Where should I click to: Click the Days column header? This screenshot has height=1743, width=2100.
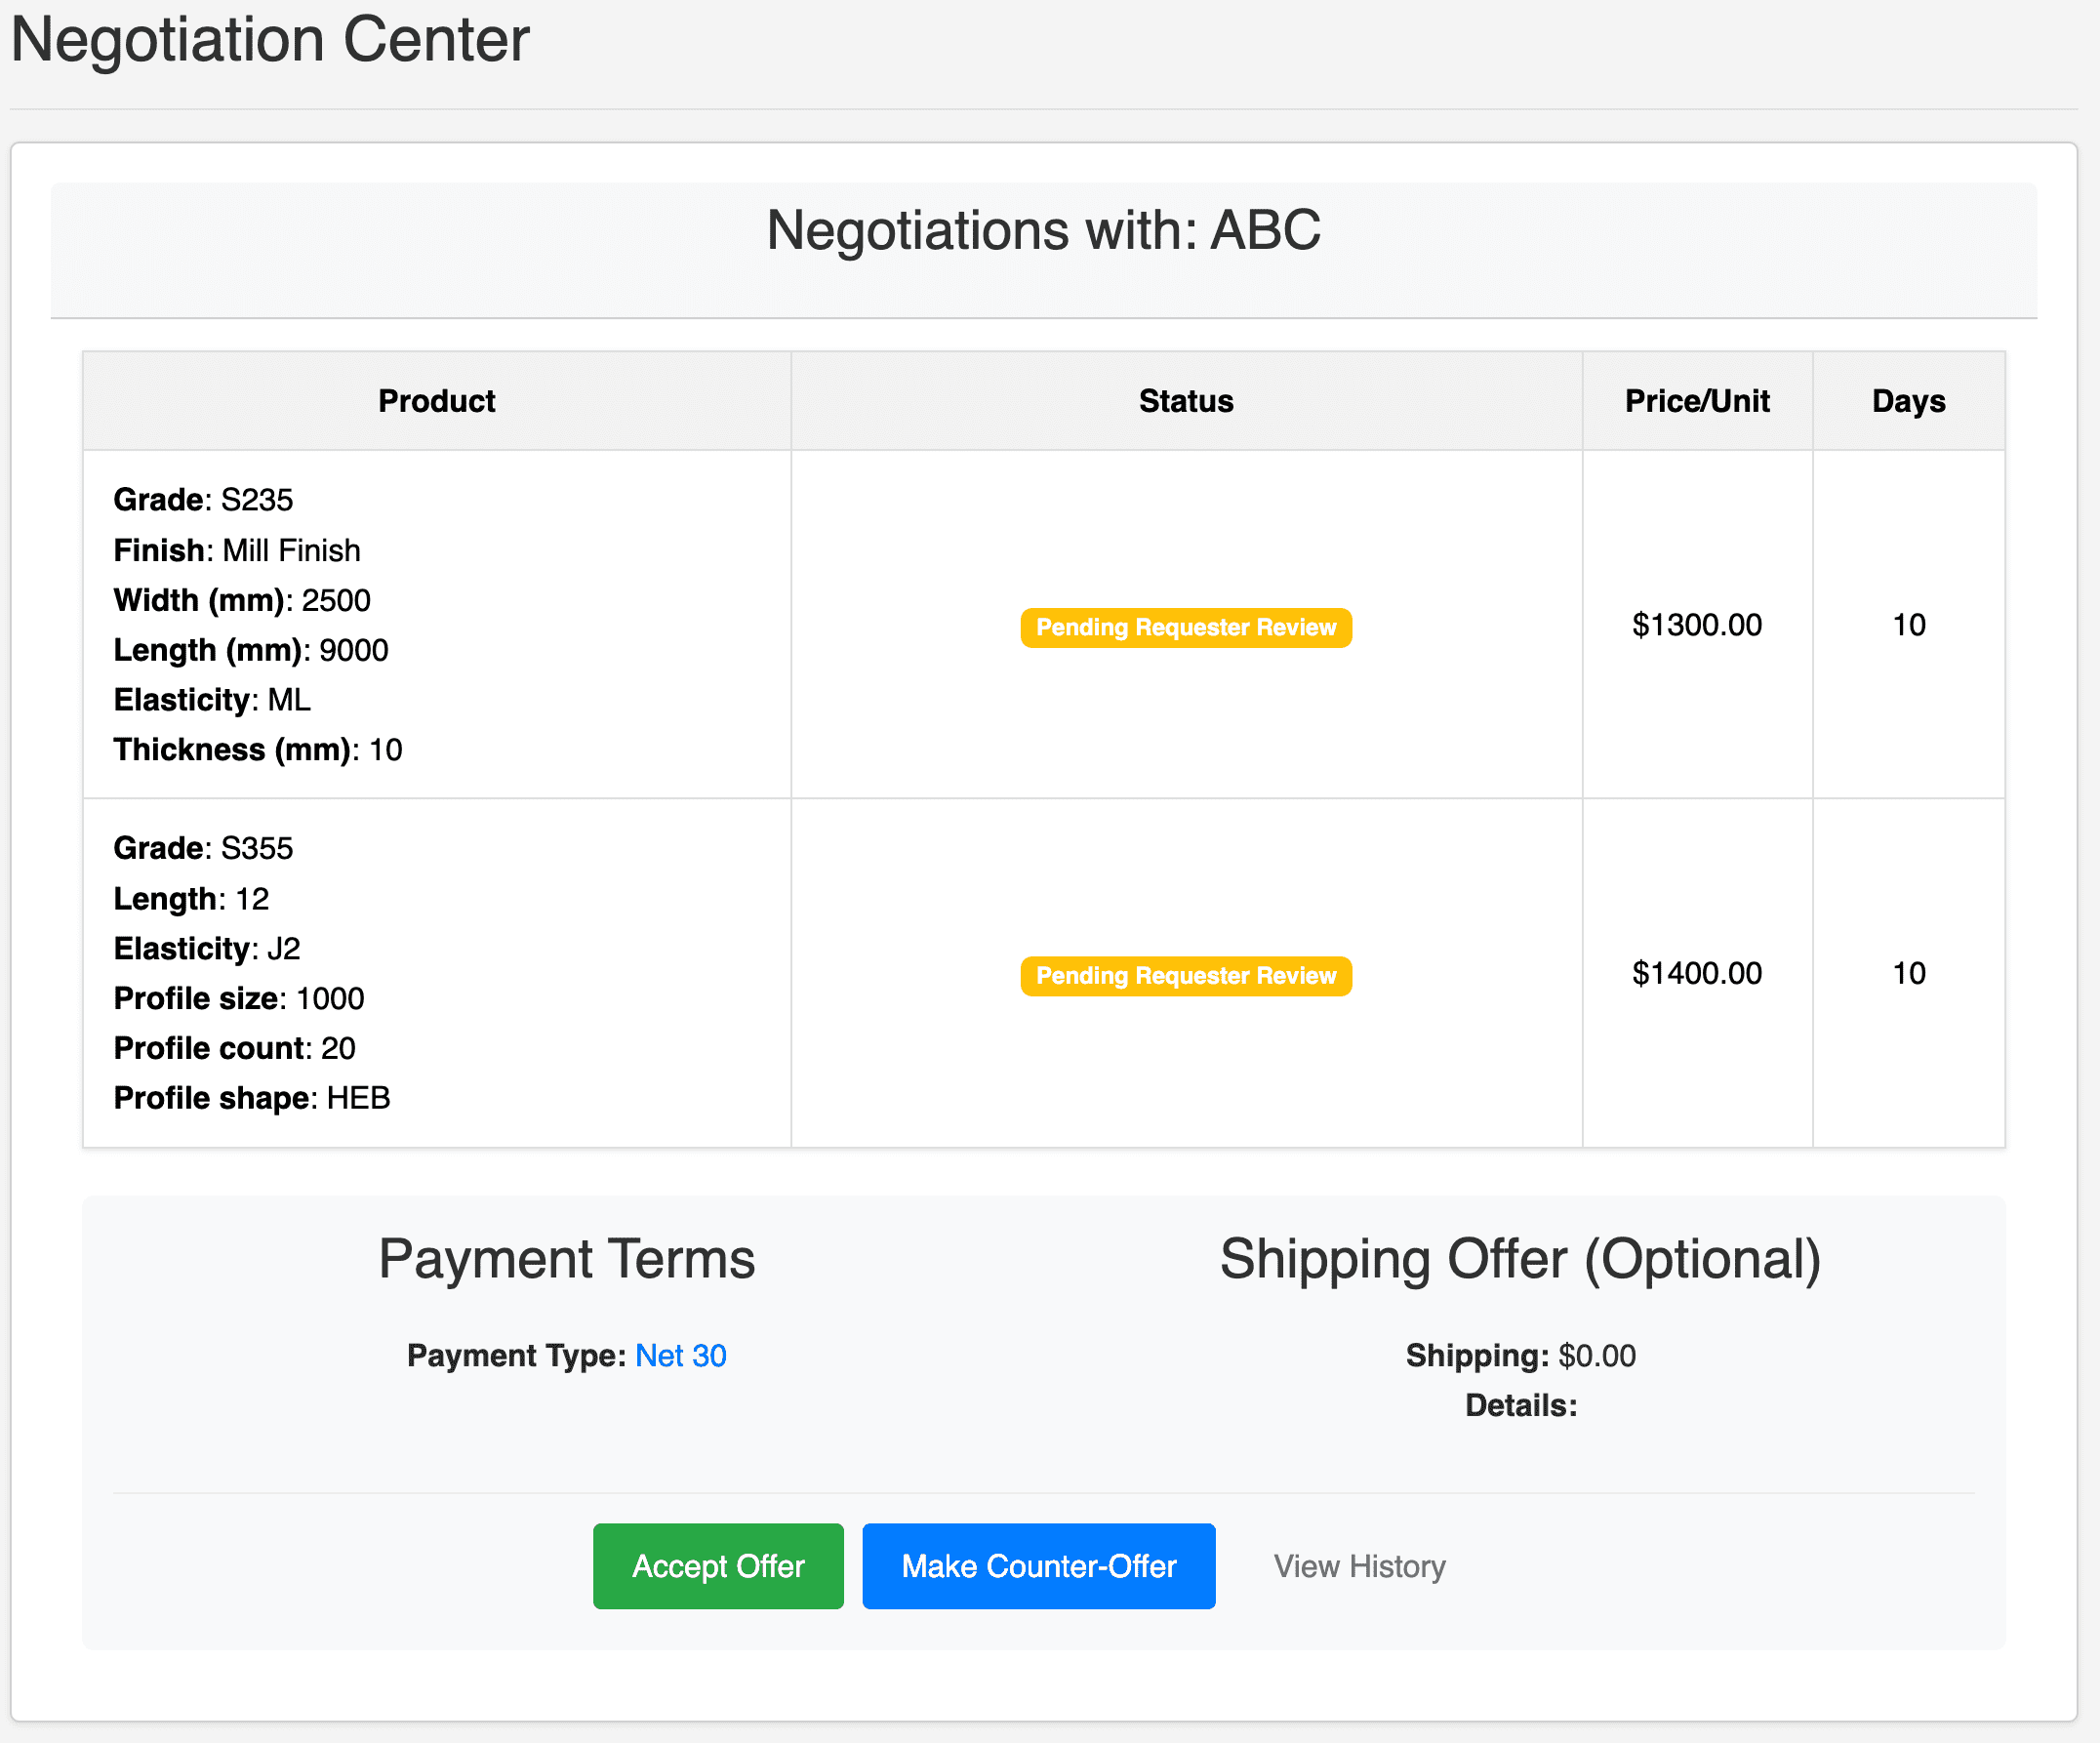coord(1908,400)
